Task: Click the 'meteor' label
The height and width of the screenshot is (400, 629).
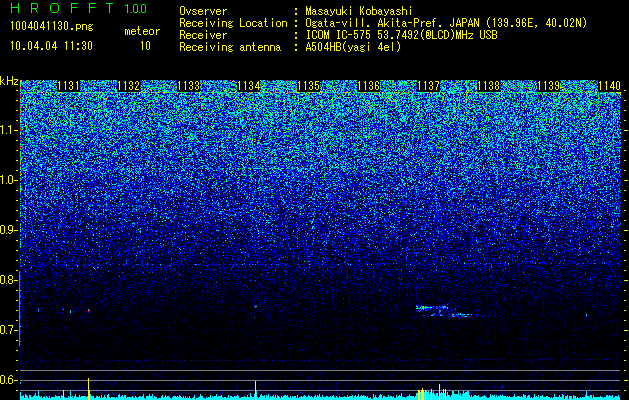Action: (x=142, y=31)
